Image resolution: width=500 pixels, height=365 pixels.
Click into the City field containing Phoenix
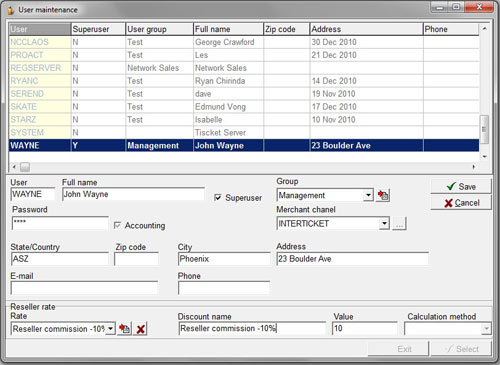pos(224,259)
